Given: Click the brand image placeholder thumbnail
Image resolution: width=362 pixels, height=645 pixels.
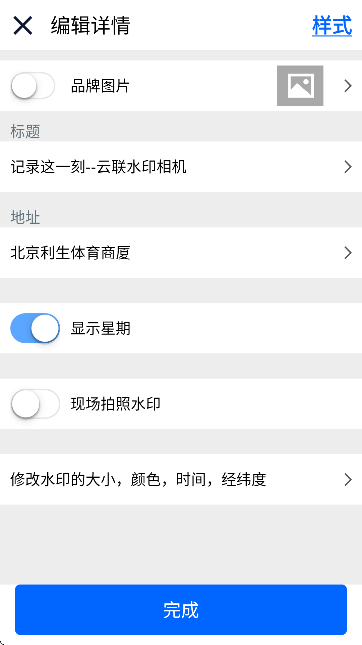Looking at the screenshot, I should [x=300, y=86].
